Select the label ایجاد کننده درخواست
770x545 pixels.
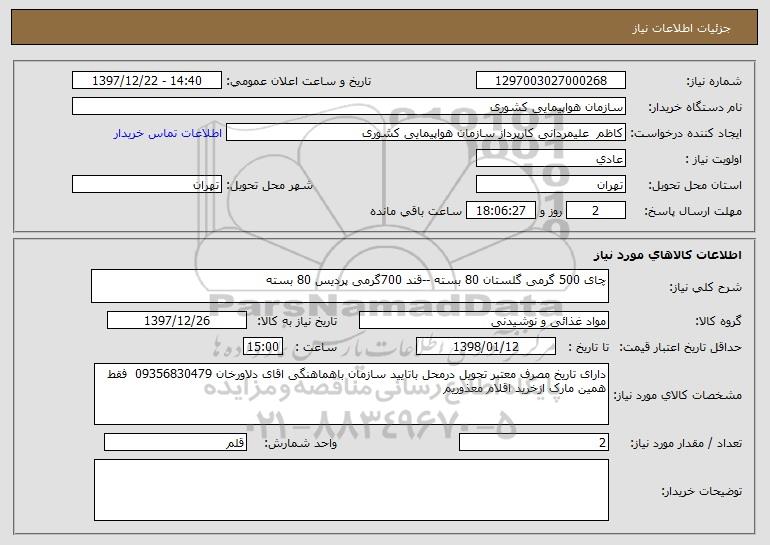686,134
